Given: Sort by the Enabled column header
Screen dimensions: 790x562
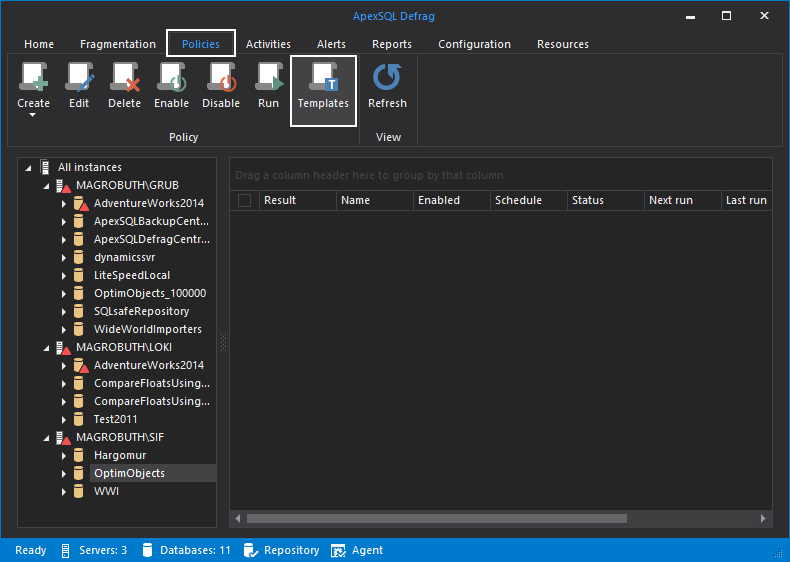Looking at the screenshot, I should (452, 201).
